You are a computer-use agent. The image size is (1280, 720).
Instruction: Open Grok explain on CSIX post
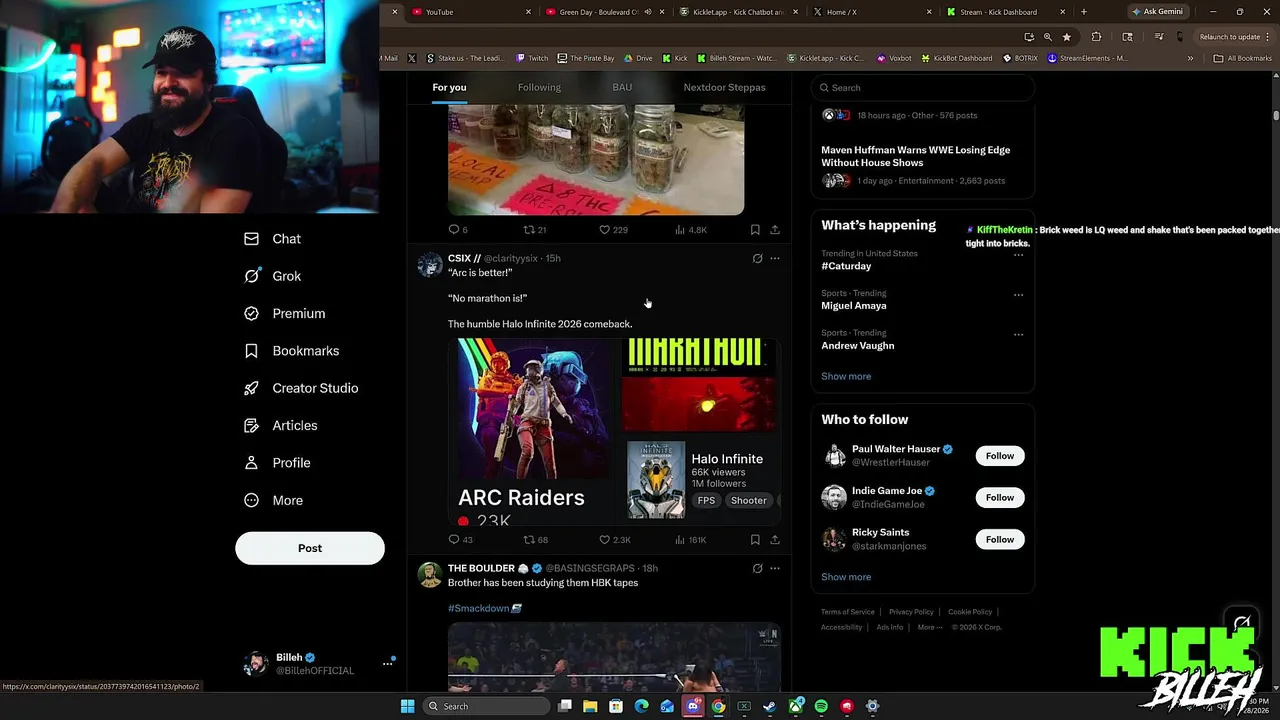[x=757, y=258]
